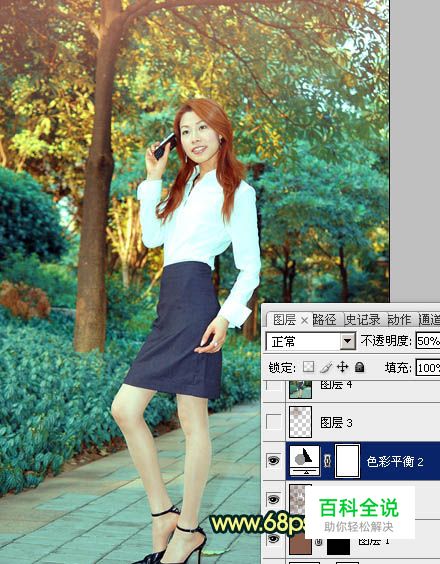Select the 图层 4 layer thumbnail
This screenshot has height=564, width=440.
pos(300,389)
